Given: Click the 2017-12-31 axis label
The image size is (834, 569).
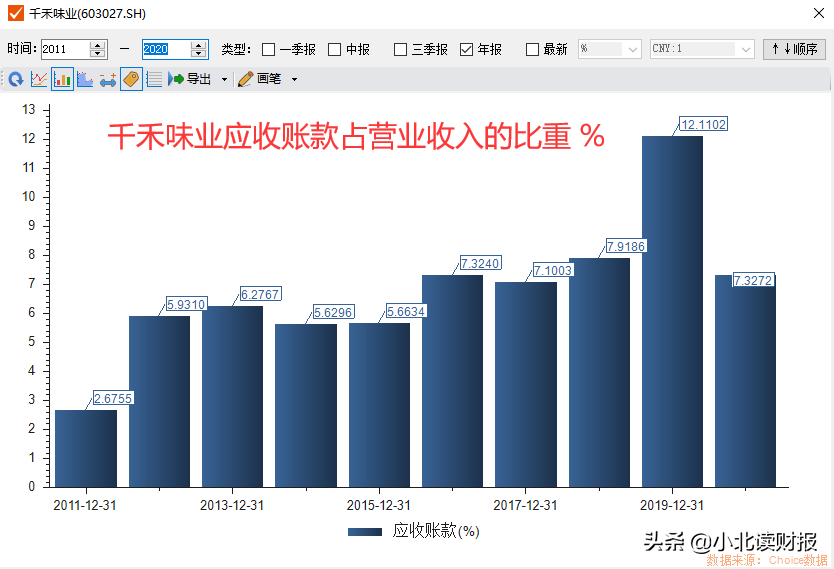Looking at the screenshot, I should [x=526, y=505].
